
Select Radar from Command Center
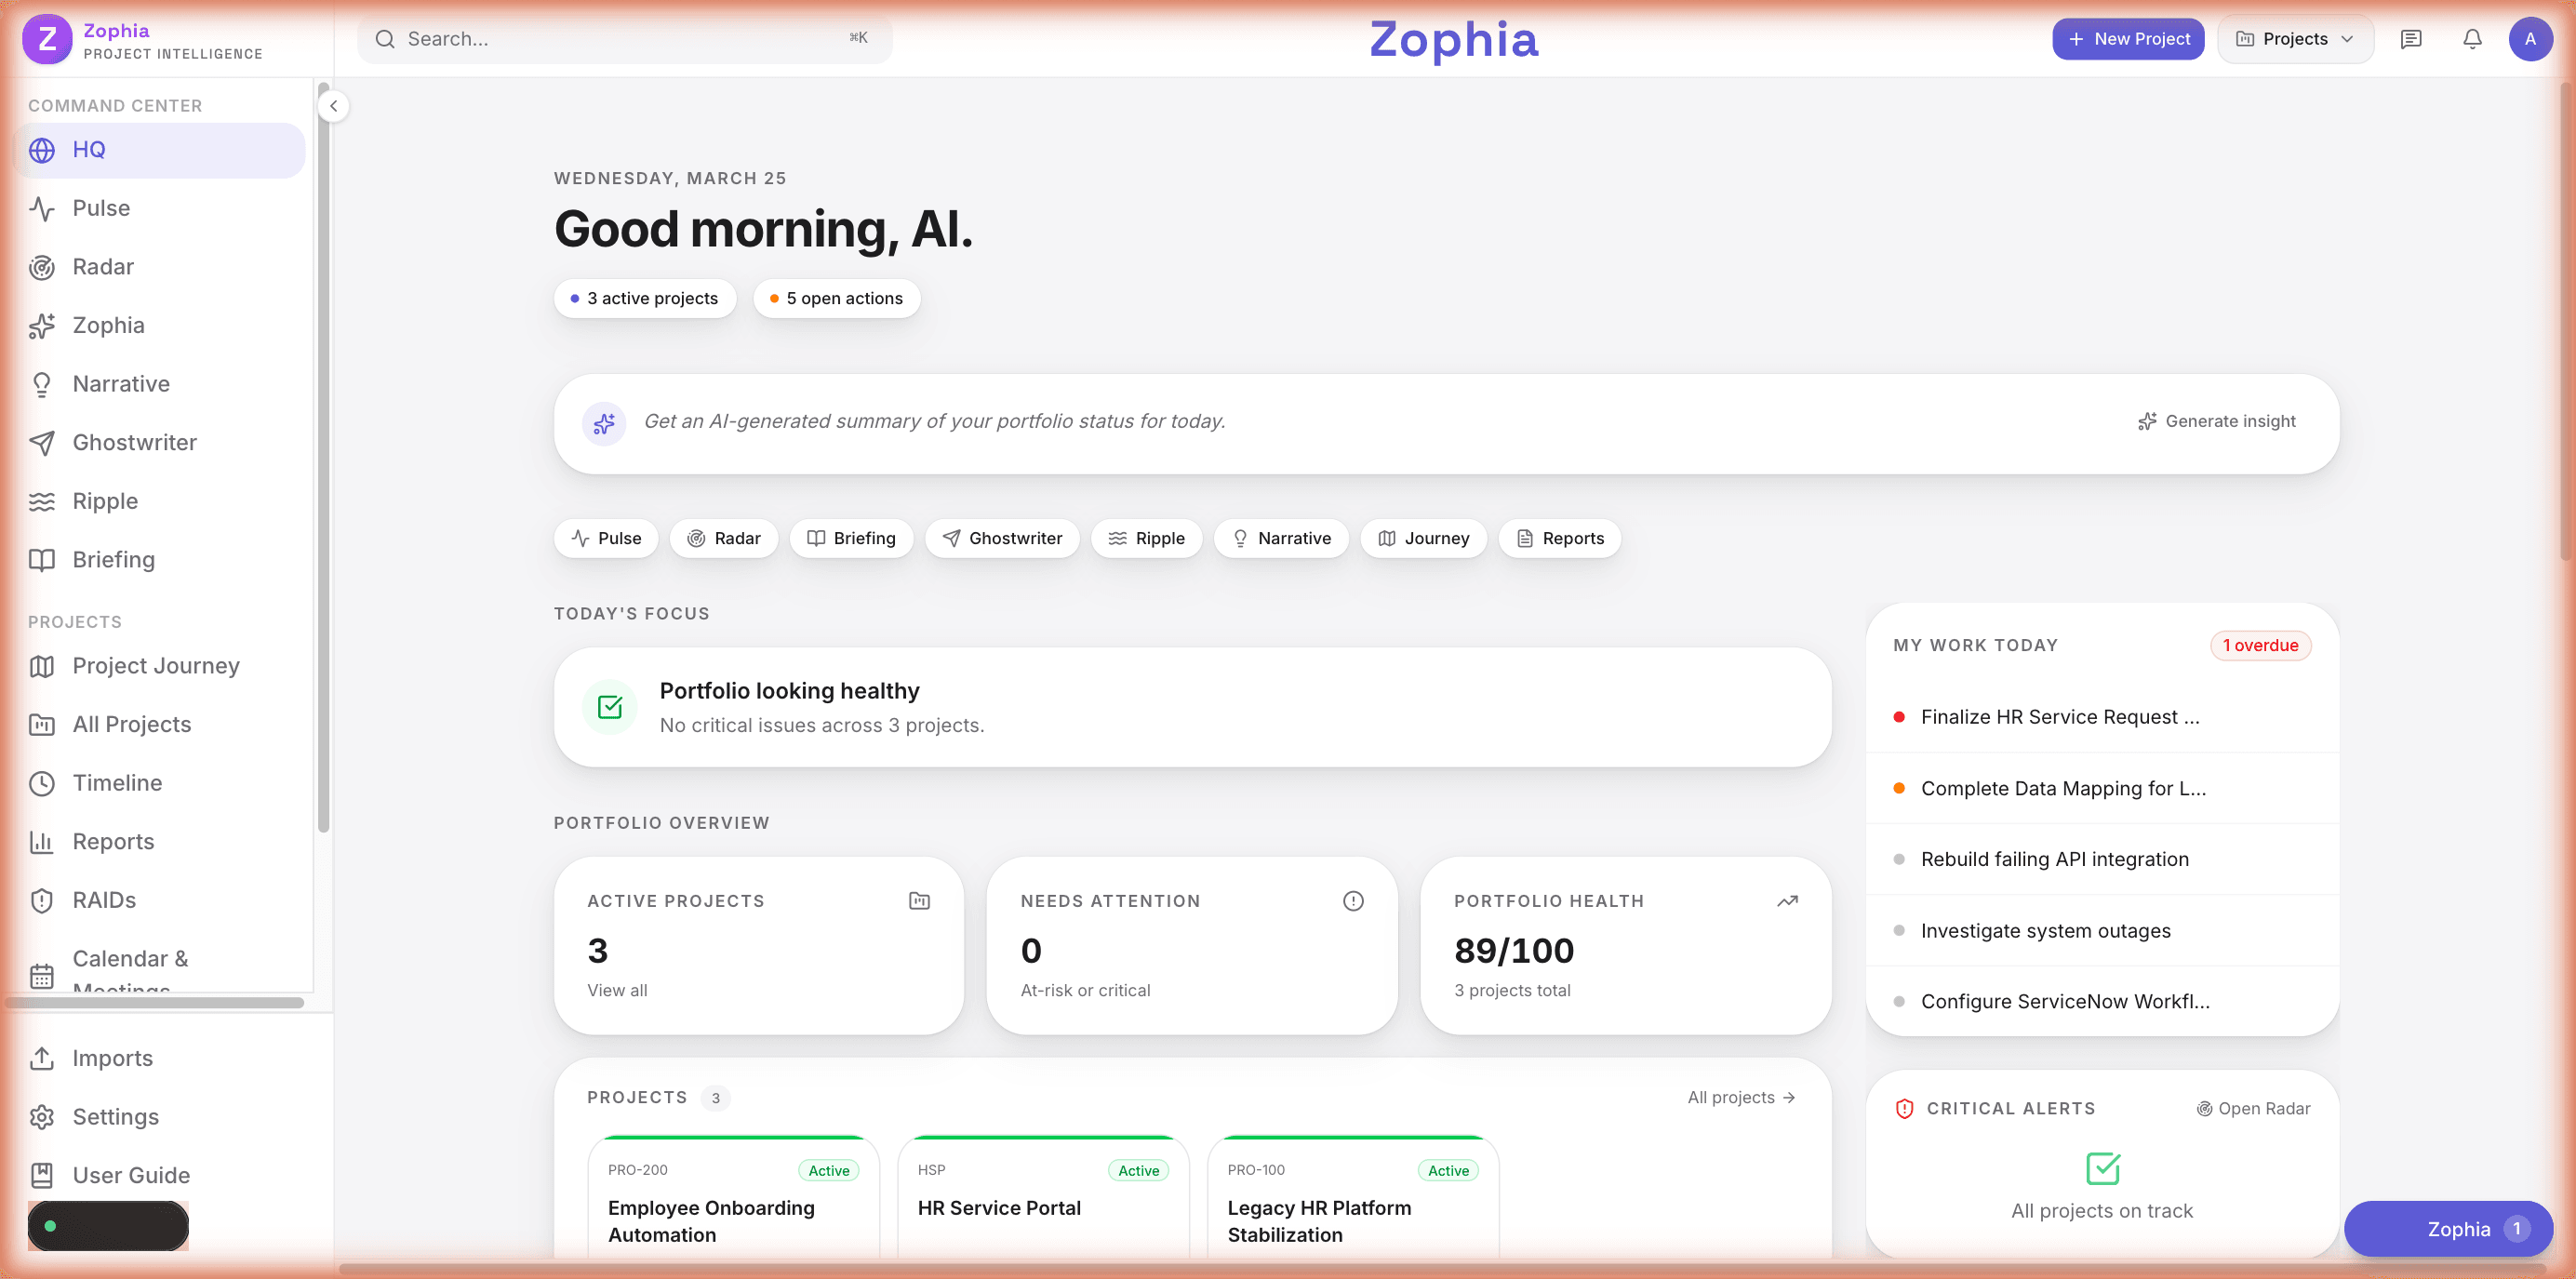point(102,266)
